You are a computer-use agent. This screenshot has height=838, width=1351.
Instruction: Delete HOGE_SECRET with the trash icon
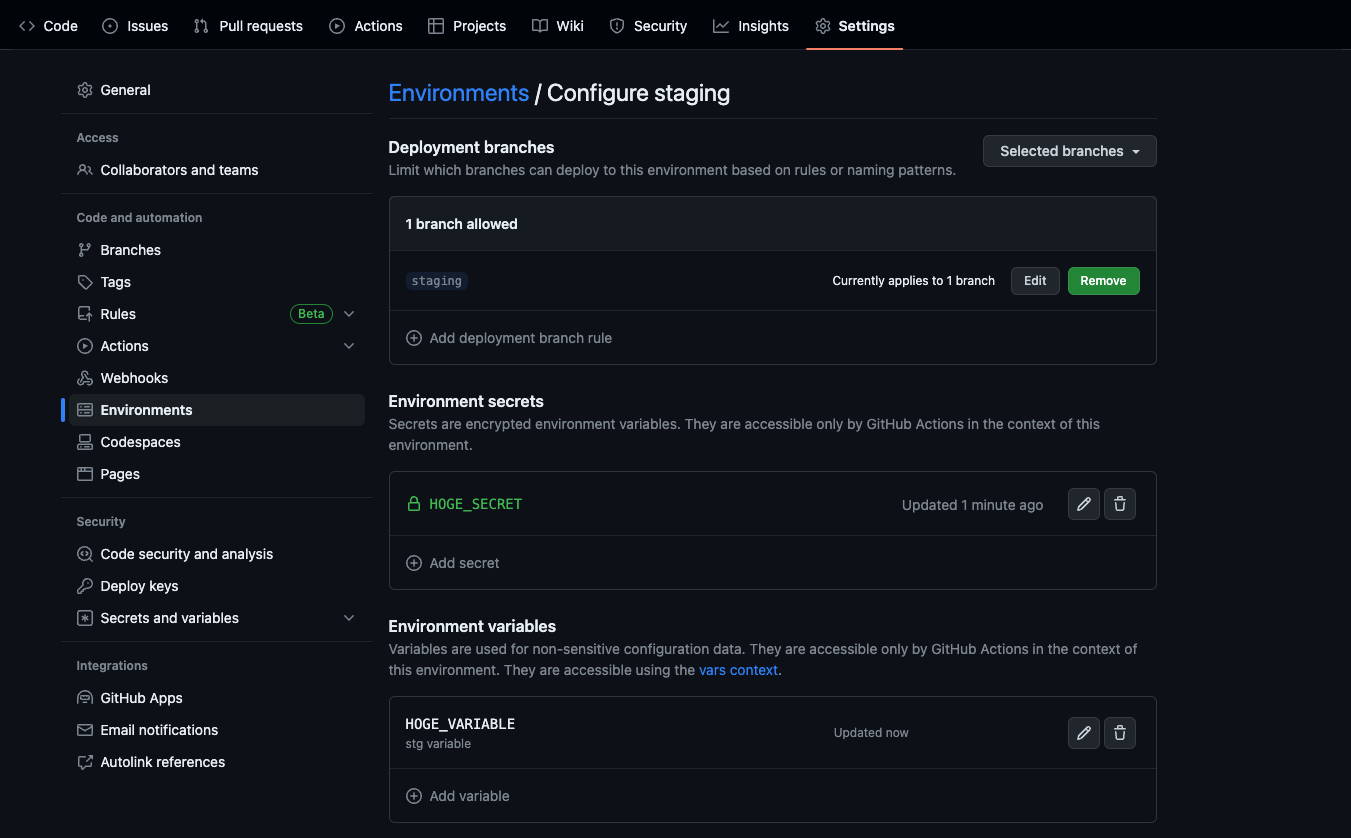(1119, 503)
